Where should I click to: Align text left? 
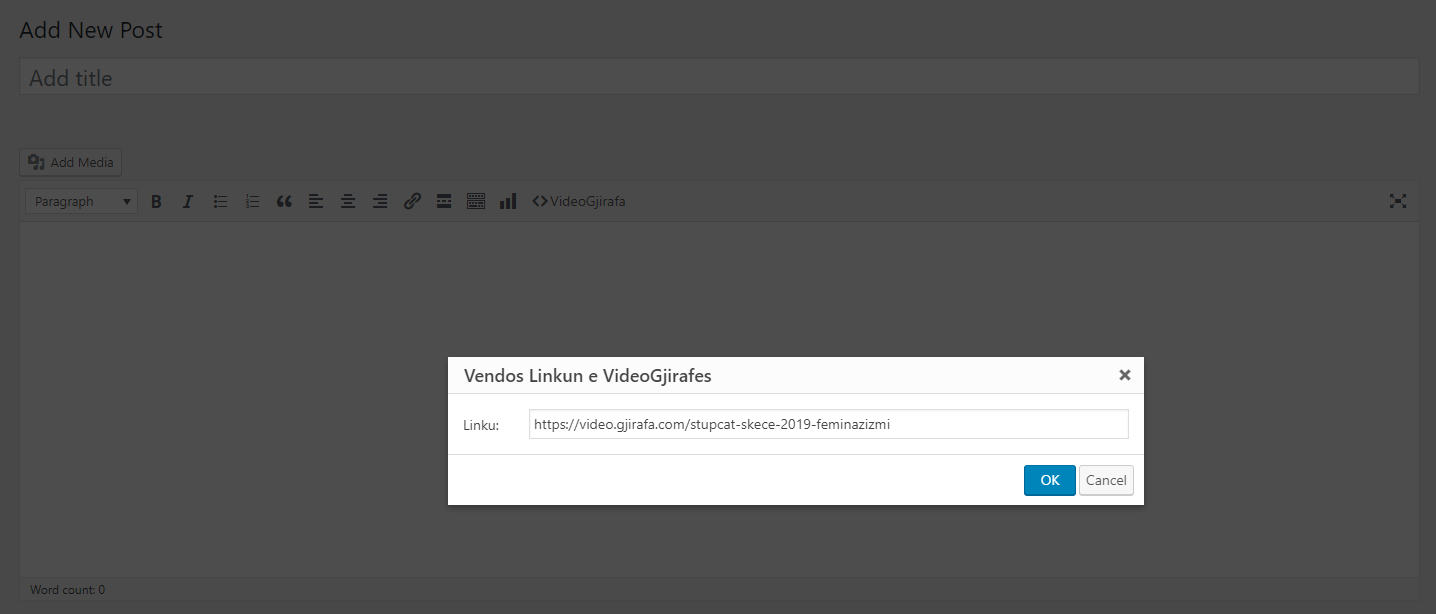(316, 202)
